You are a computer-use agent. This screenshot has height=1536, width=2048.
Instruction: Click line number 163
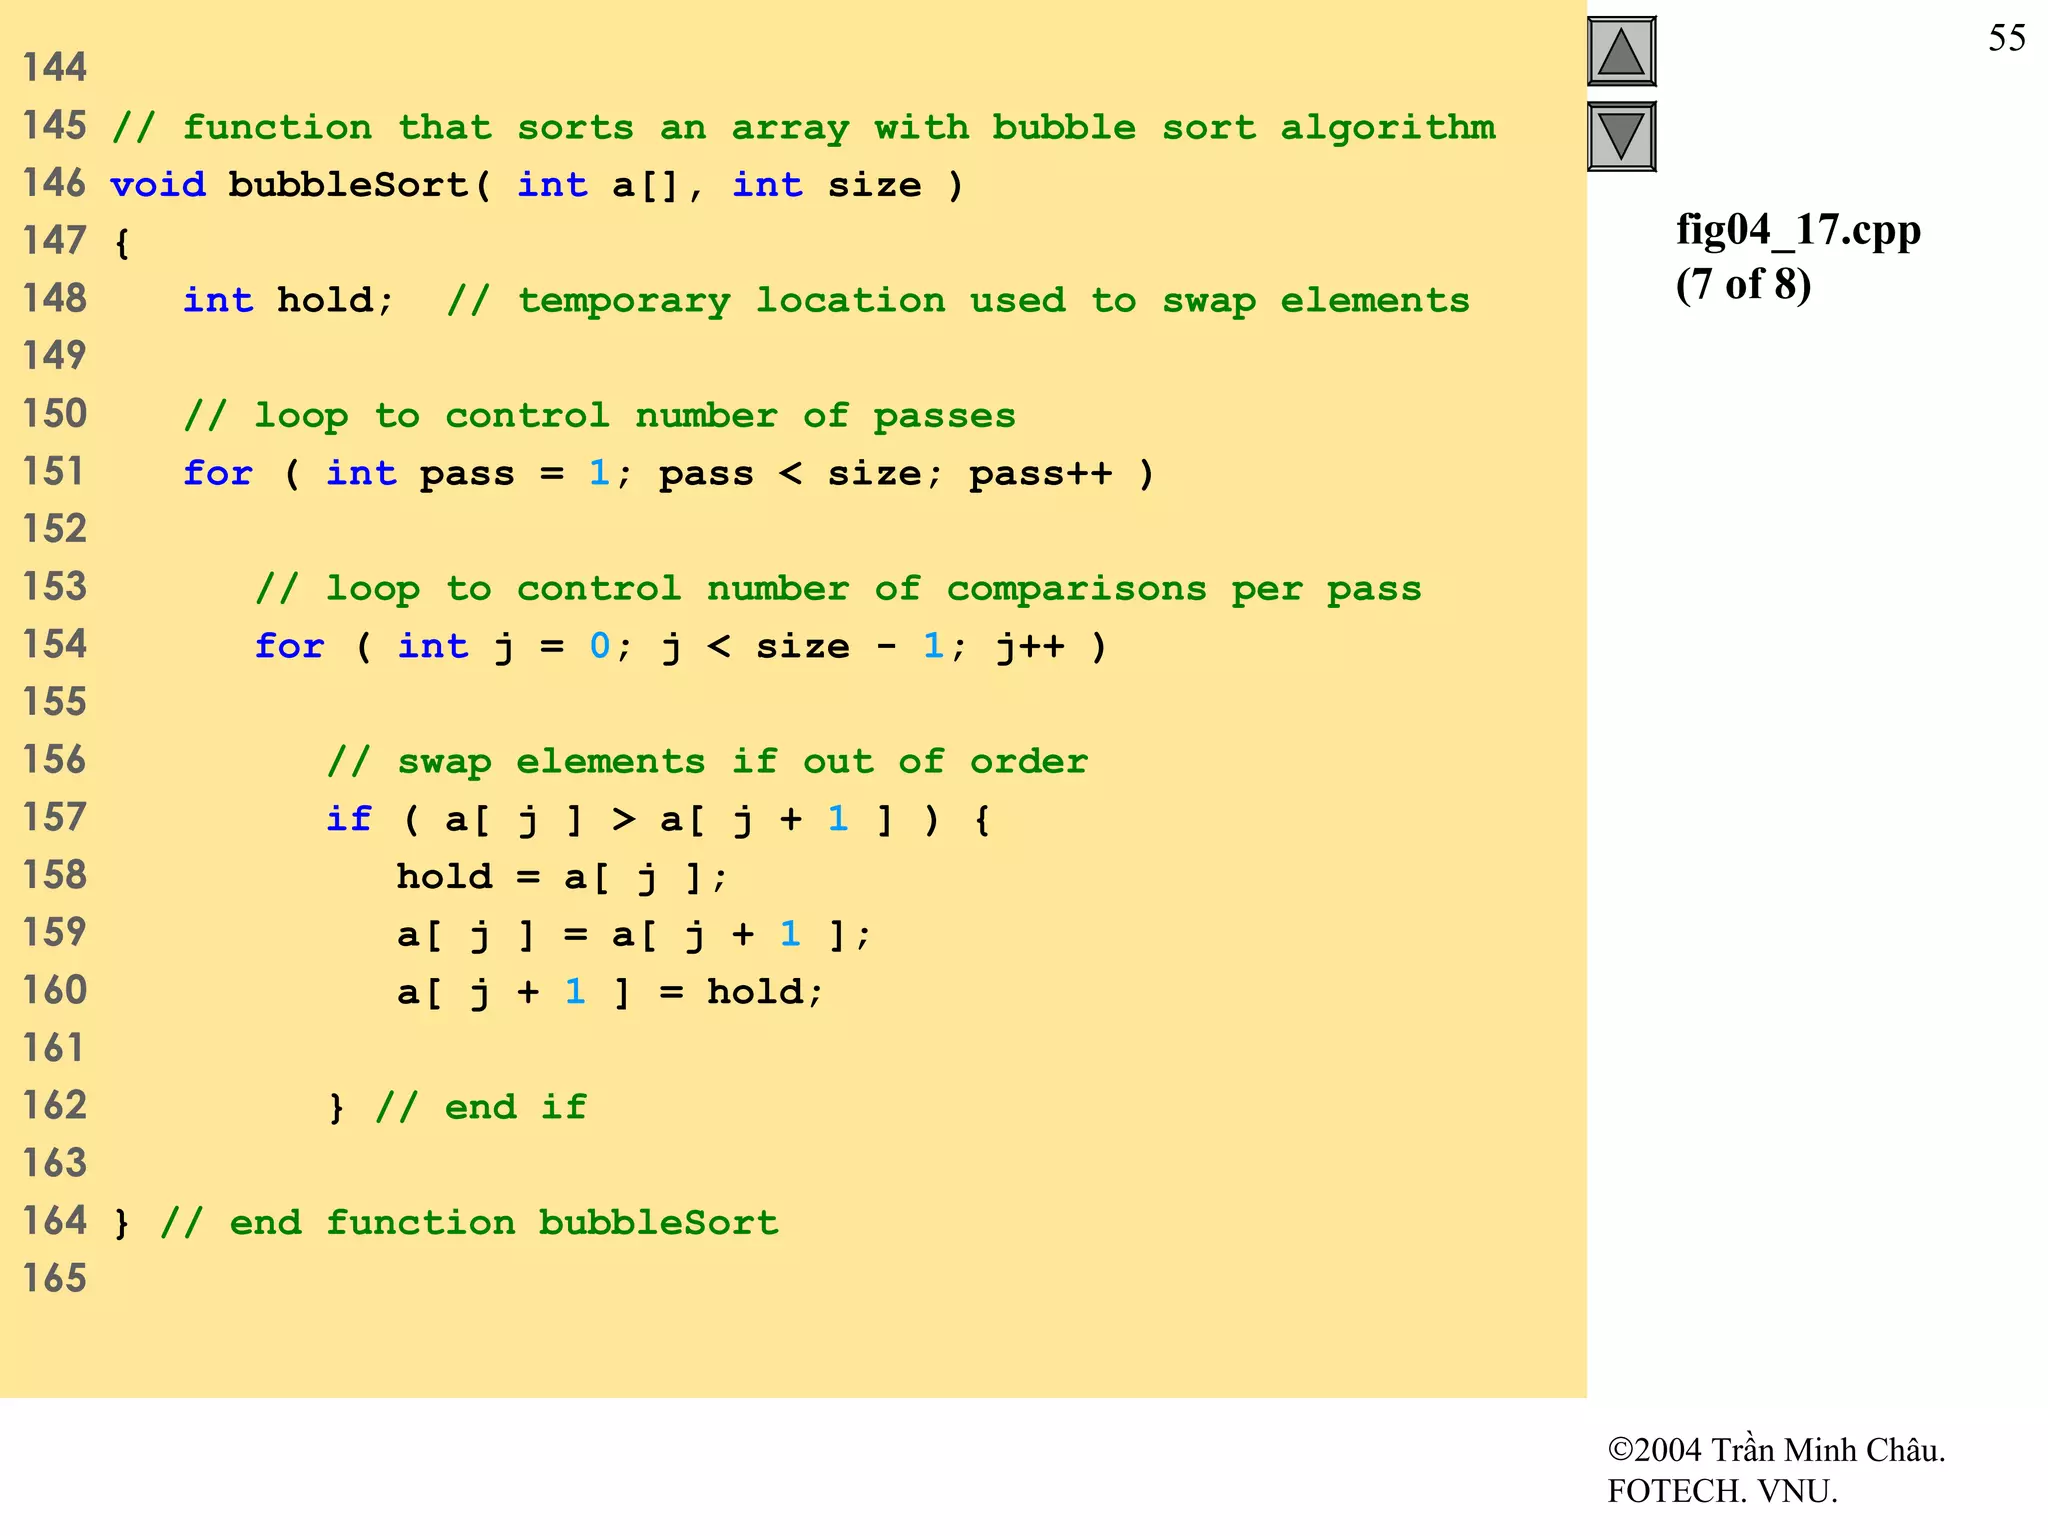[55, 1163]
